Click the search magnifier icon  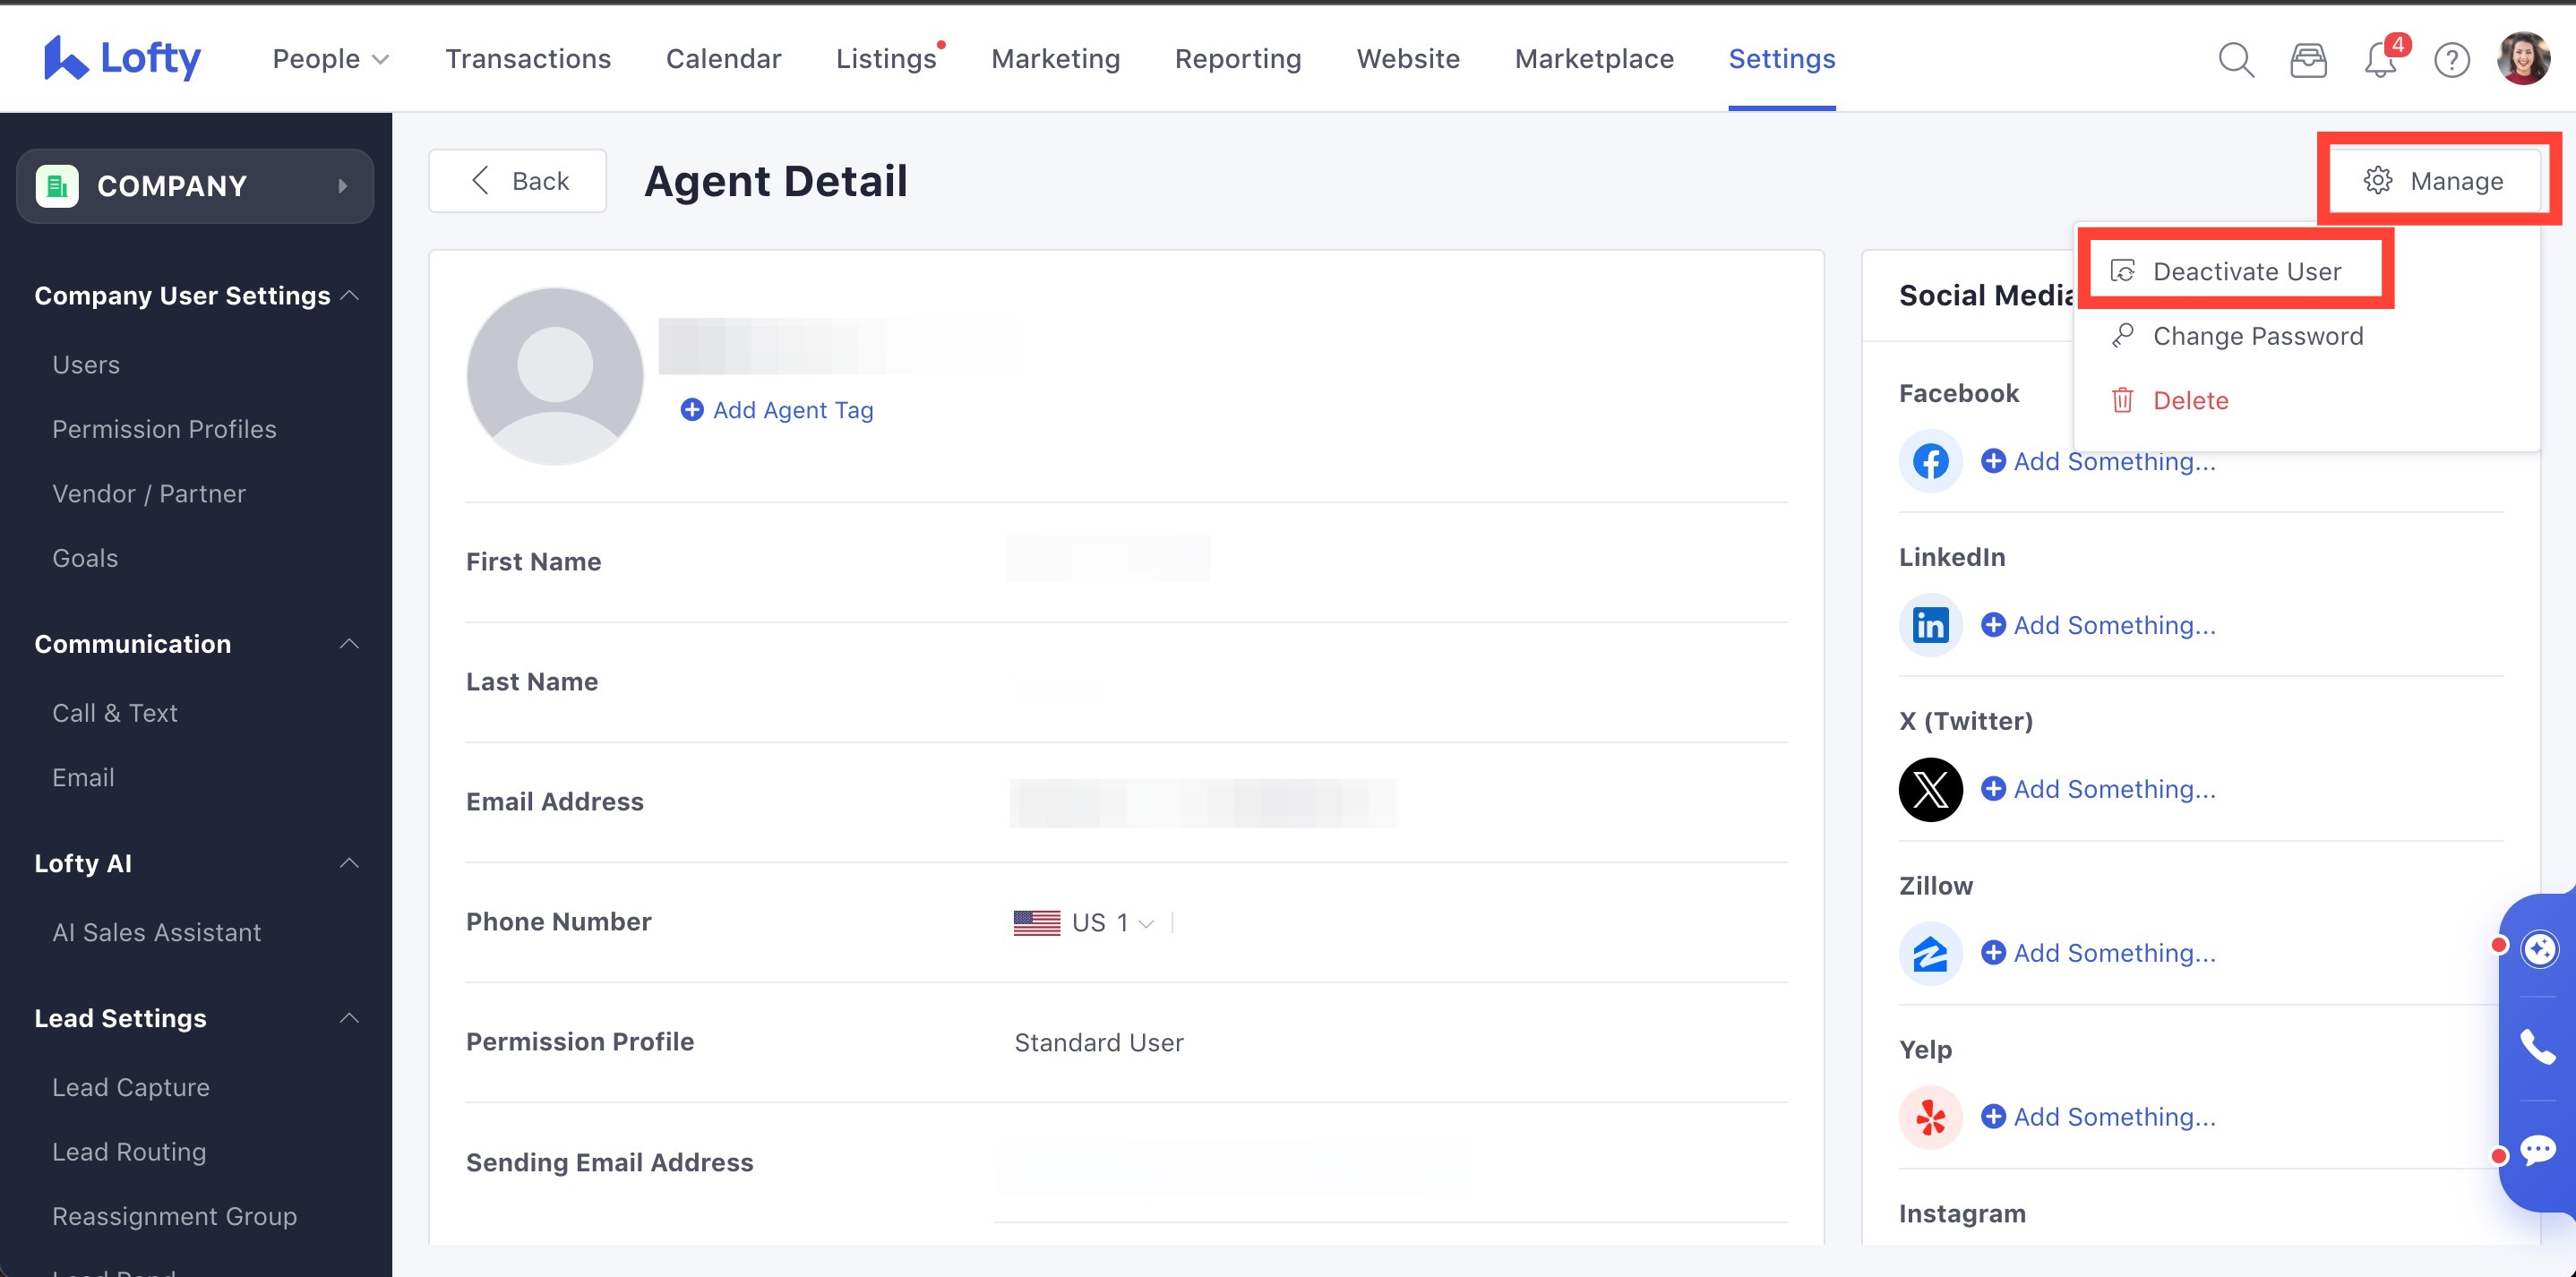coord(2235,60)
